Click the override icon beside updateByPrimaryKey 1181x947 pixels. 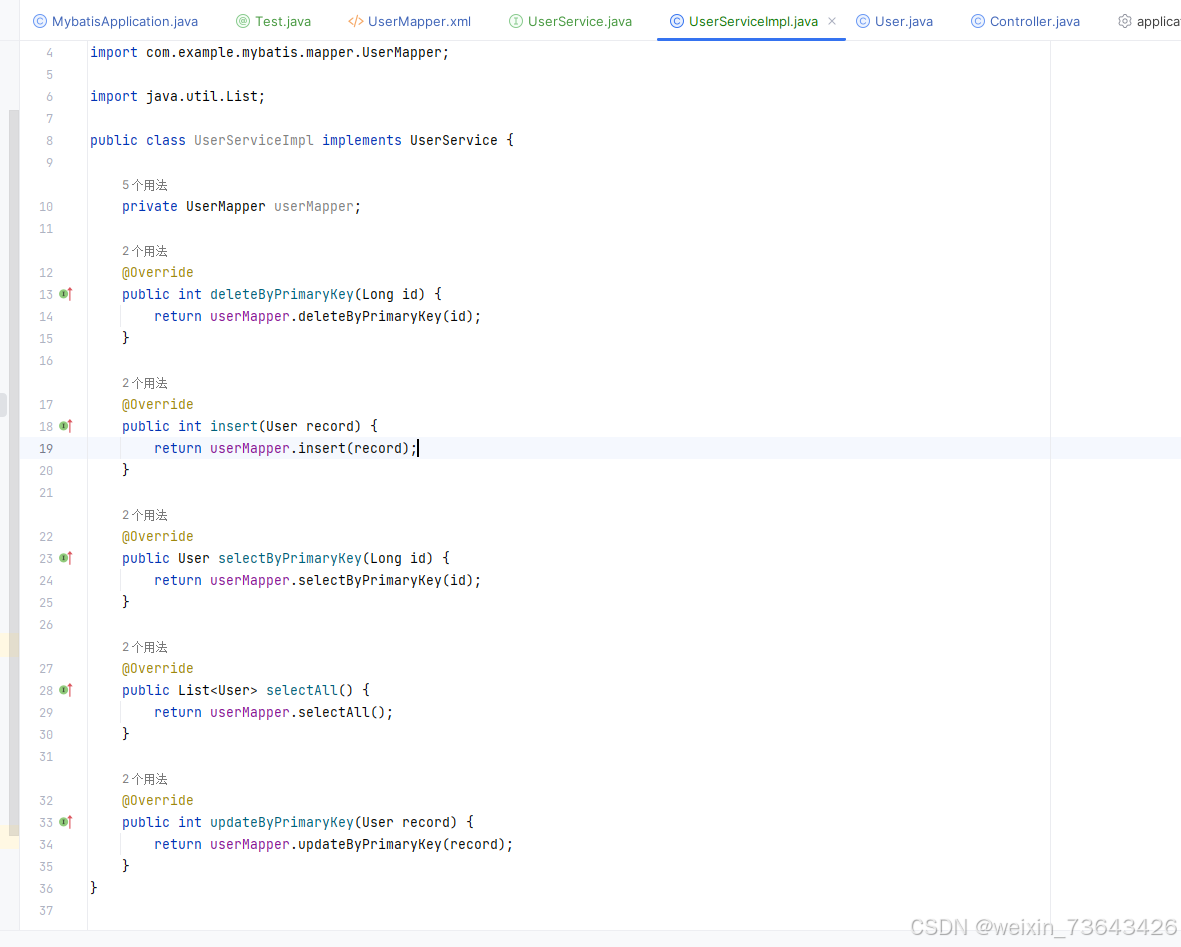65,822
